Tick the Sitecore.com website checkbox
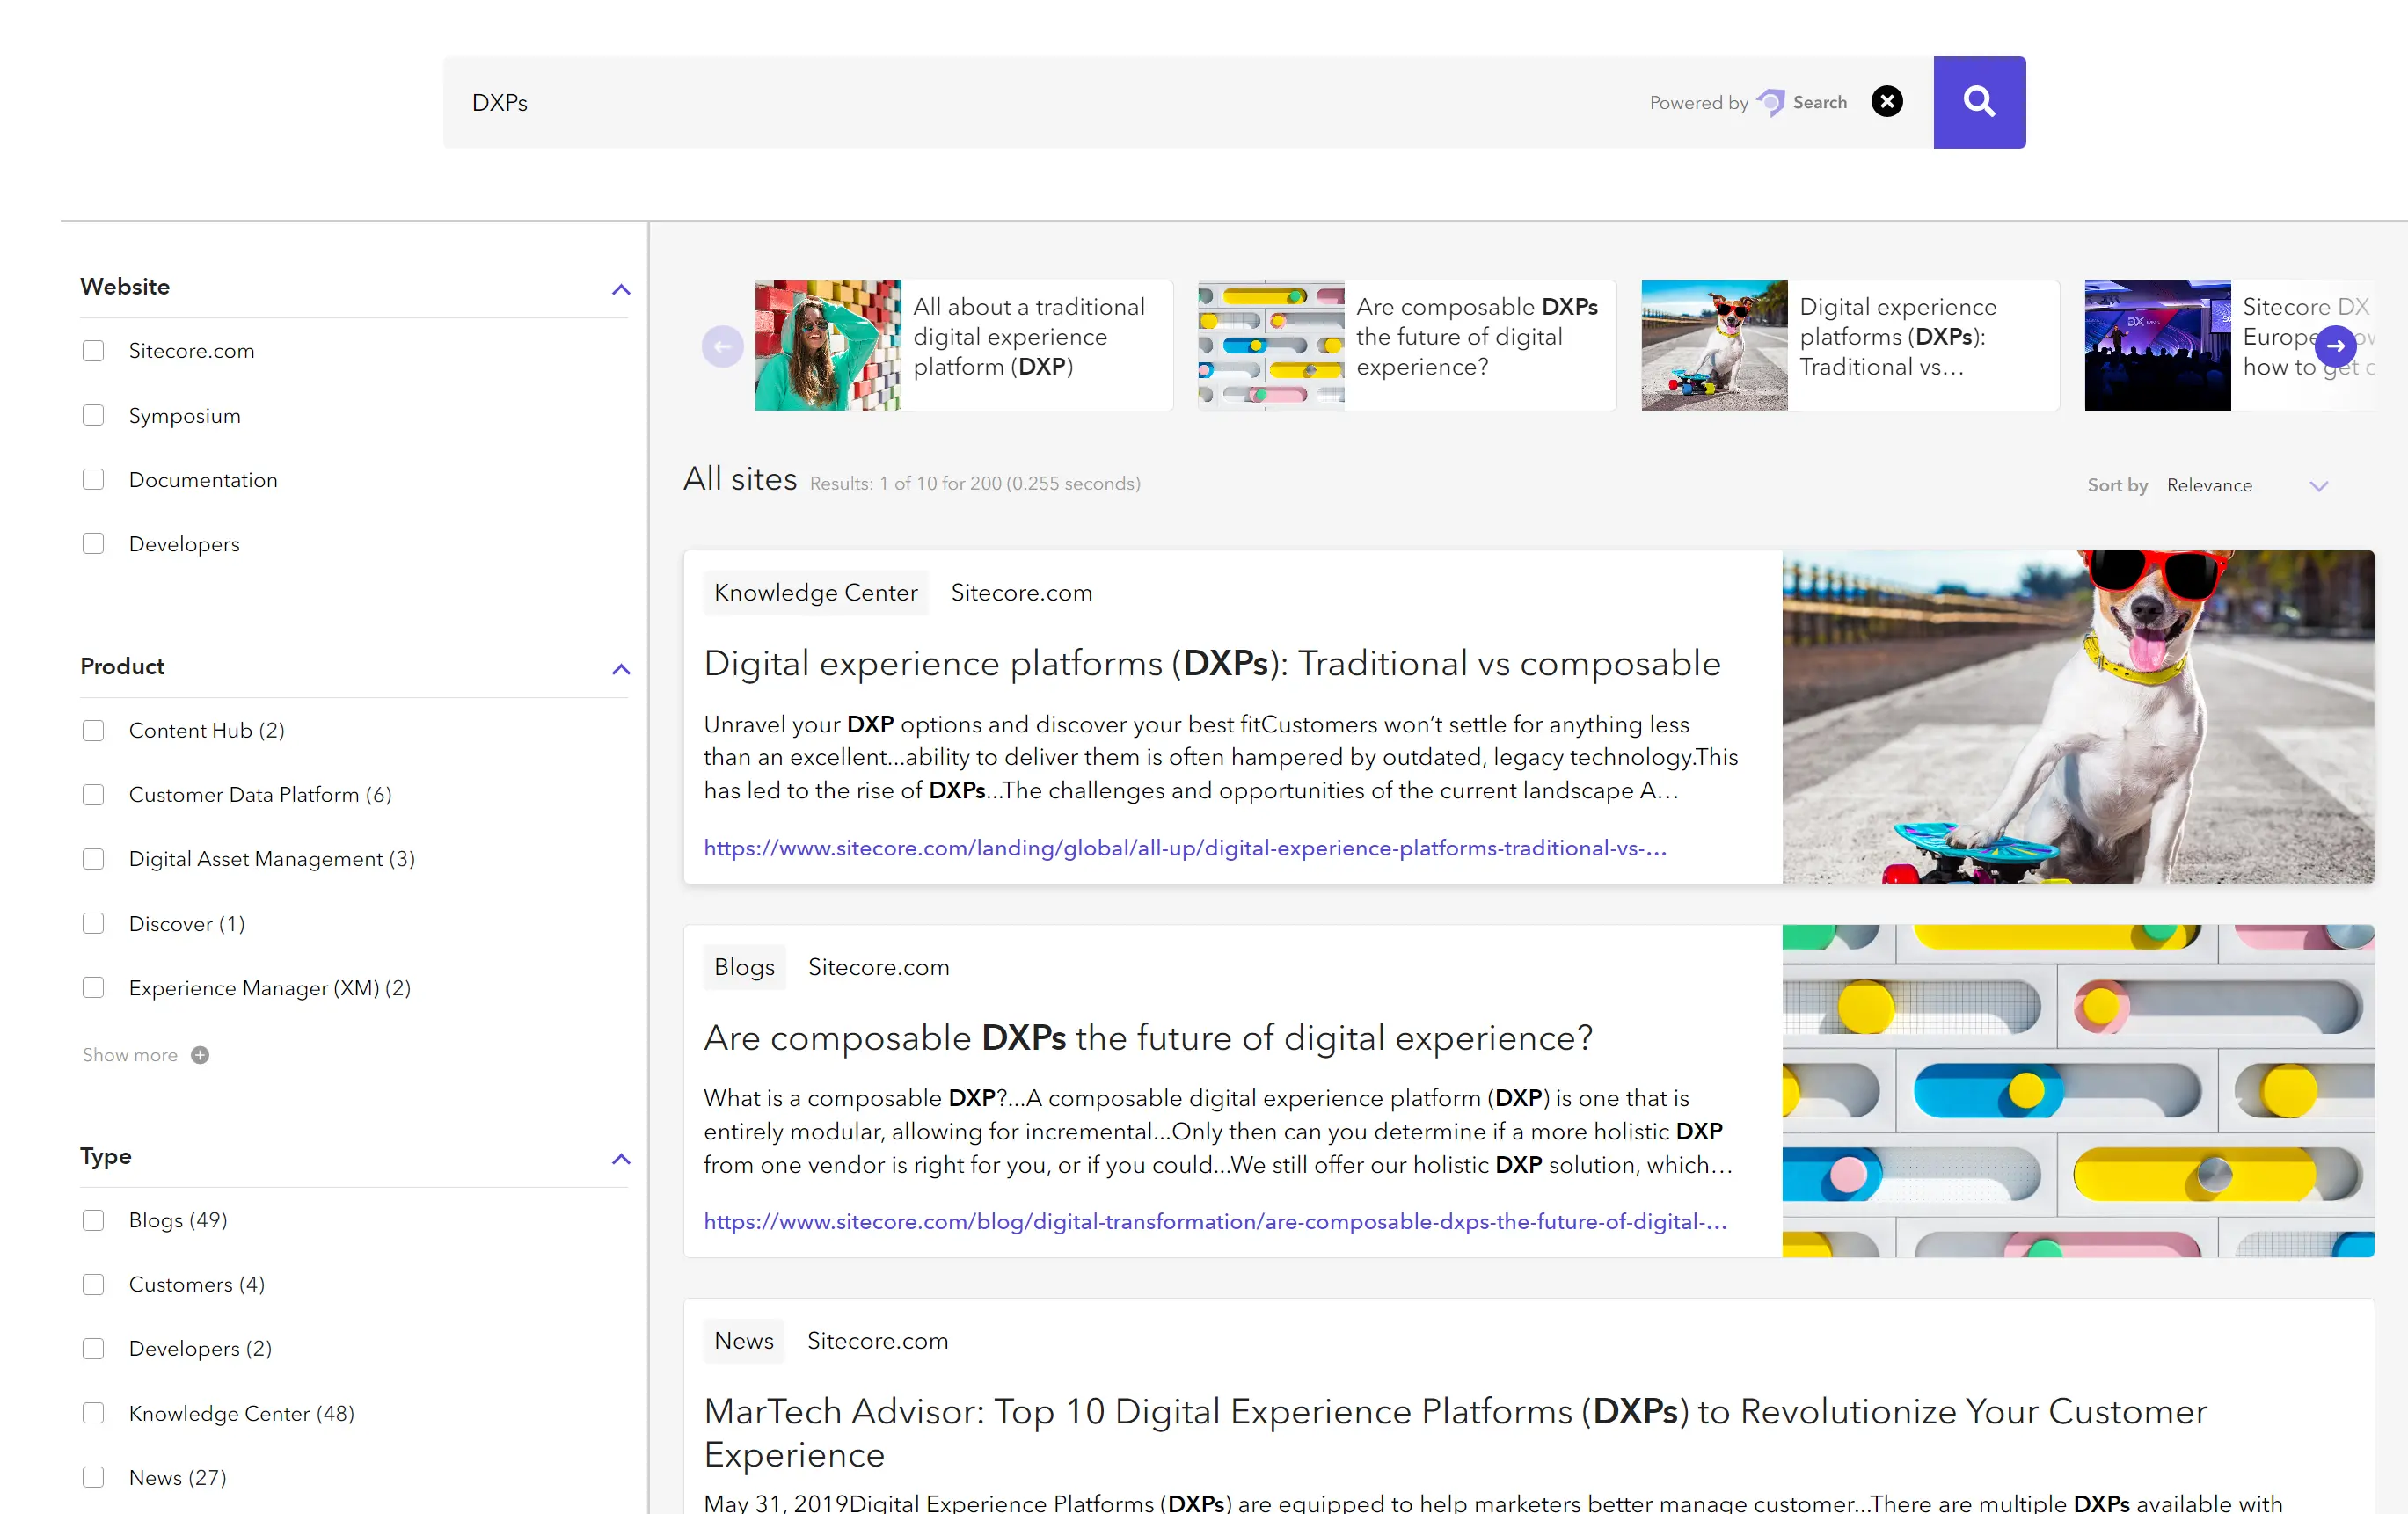 click(x=93, y=351)
